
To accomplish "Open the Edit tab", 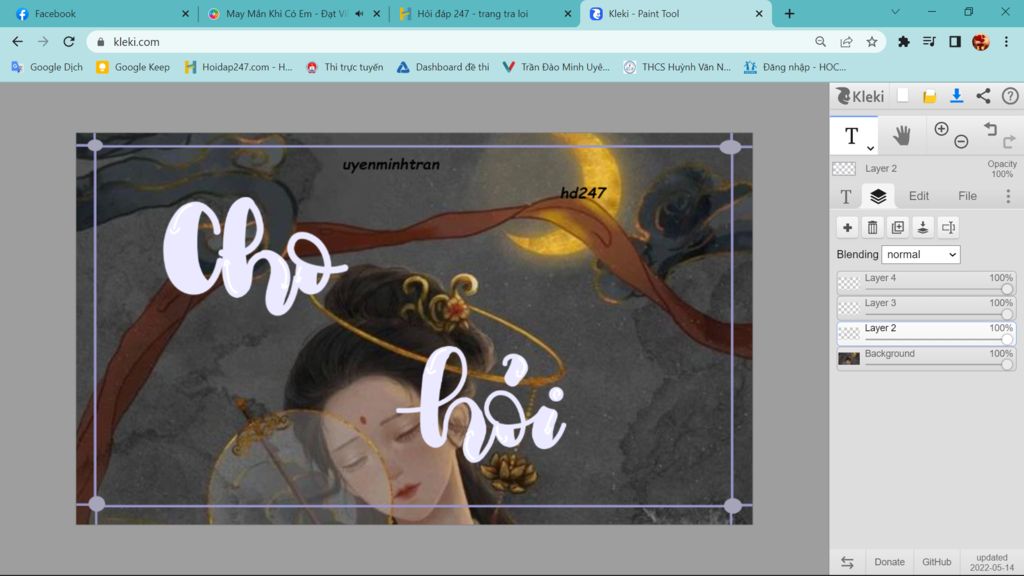I will coord(918,196).
